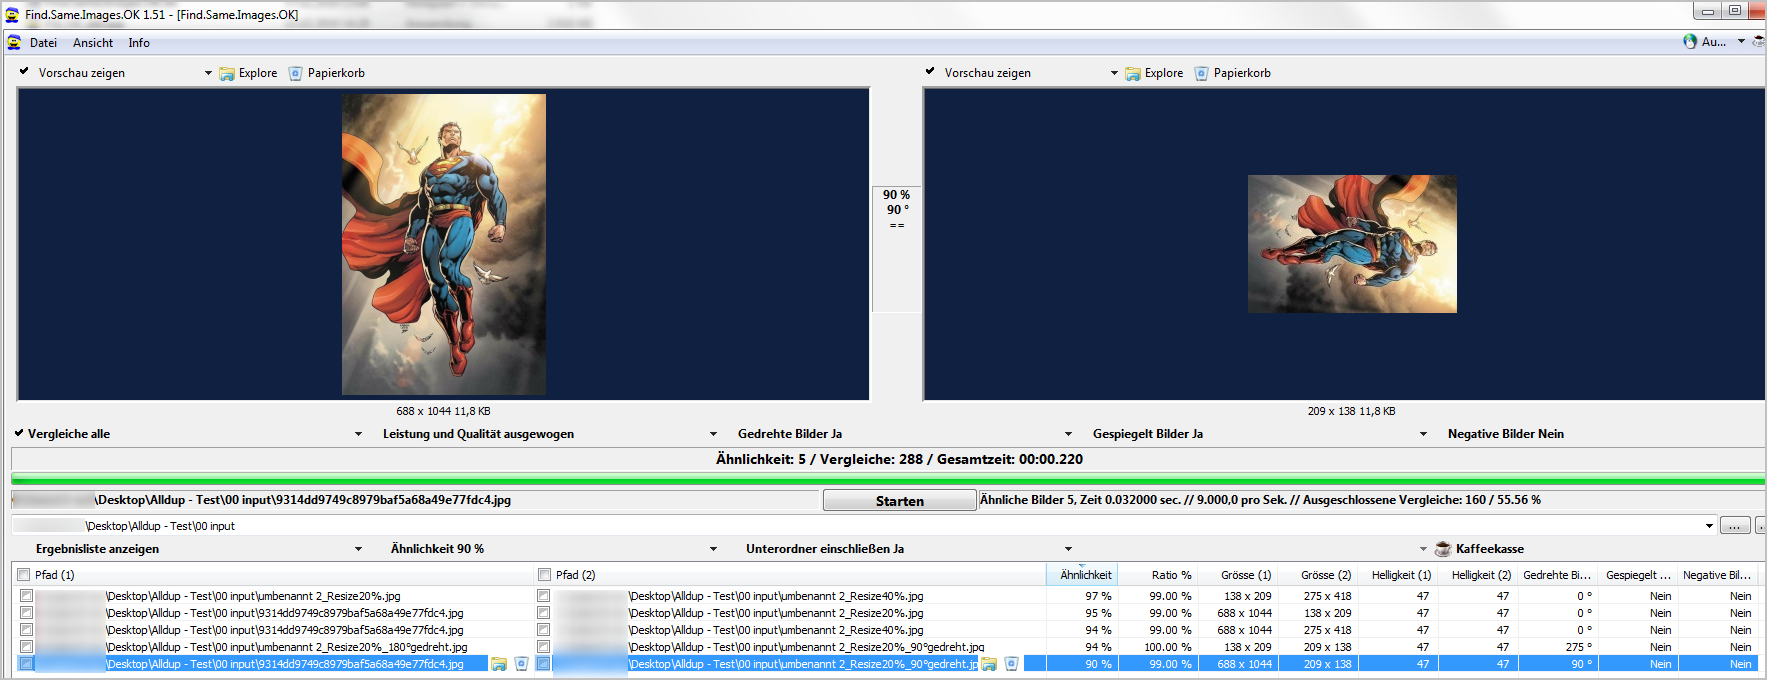This screenshot has width=1767, height=680.
Task: Click the right rotated Superman preview image
Action: 1352,244
